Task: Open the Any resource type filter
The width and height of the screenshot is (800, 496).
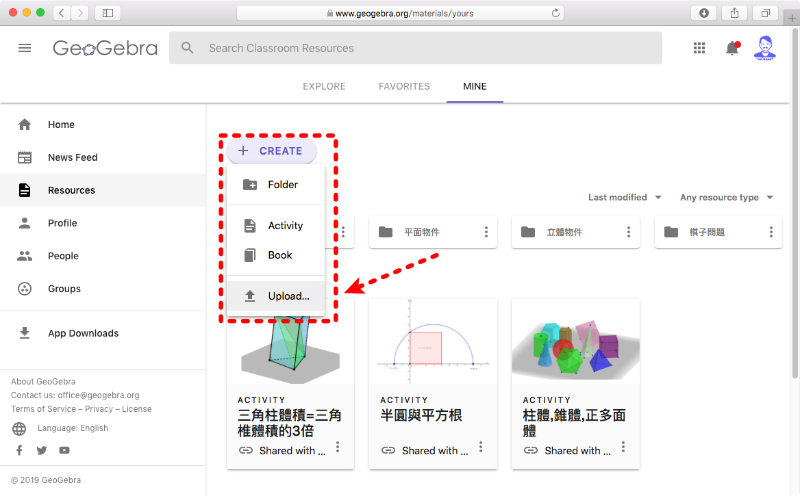Action: 727,197
